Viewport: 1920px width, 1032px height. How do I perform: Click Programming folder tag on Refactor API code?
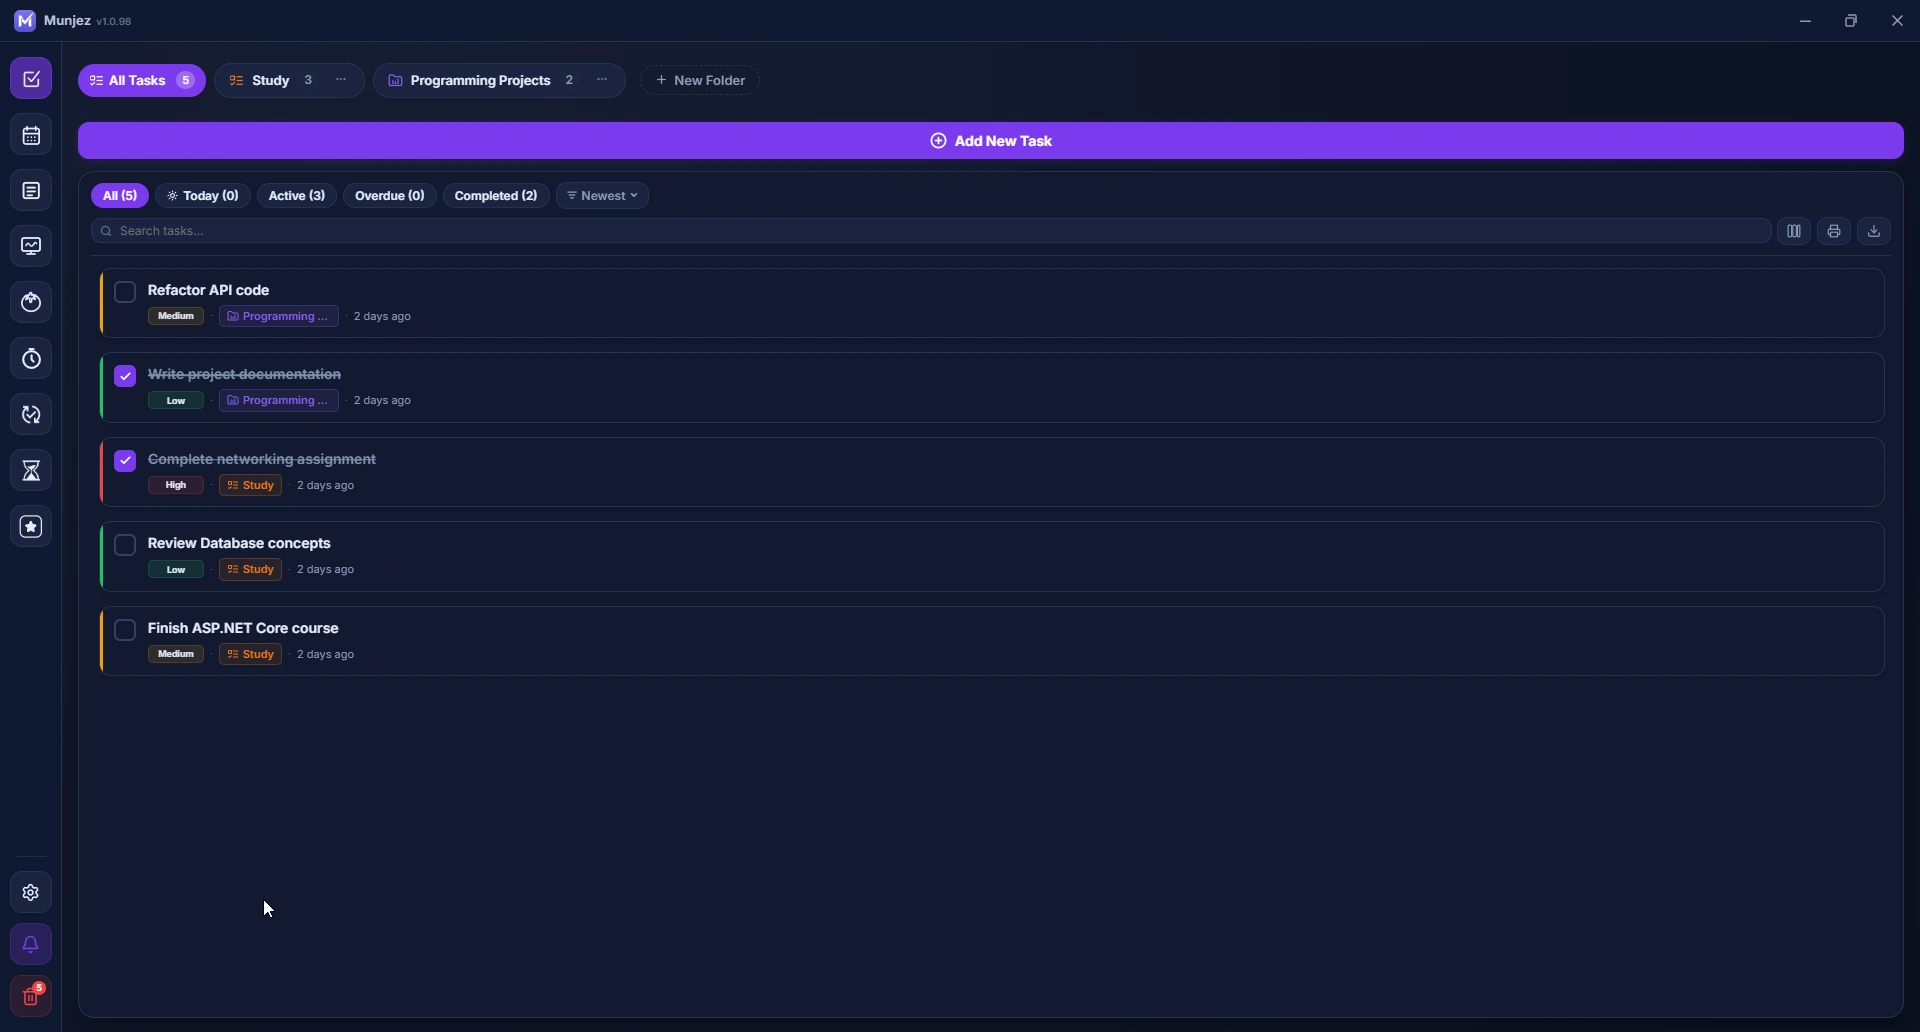coord(279,317)
